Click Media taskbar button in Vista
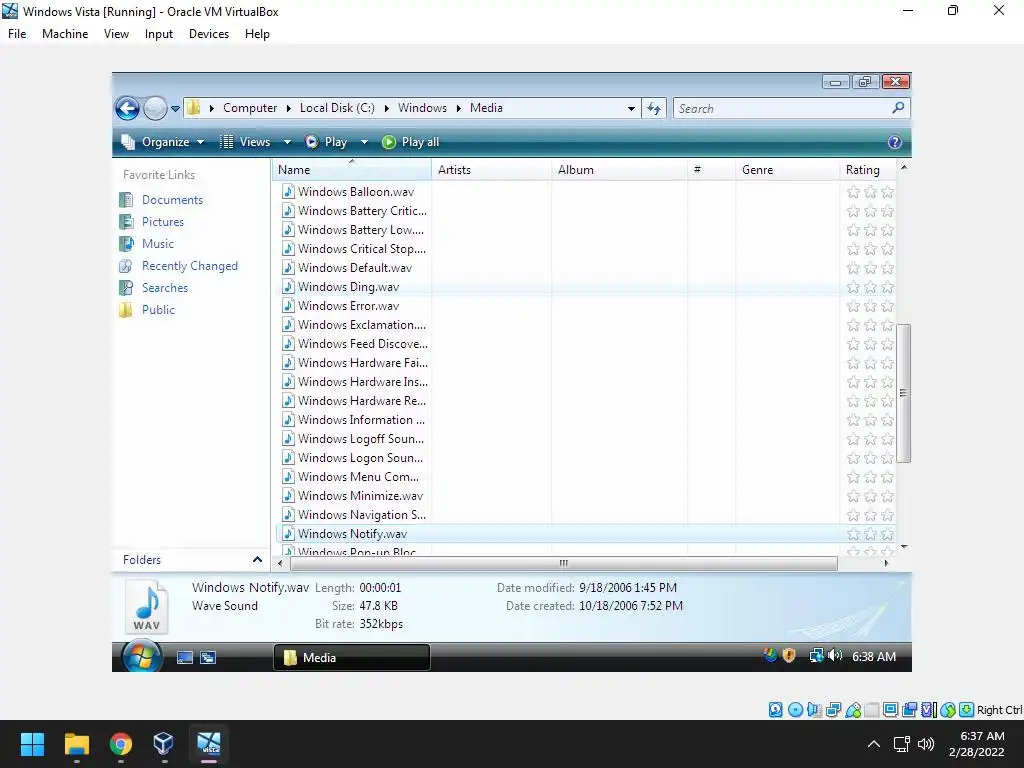The image size is (1024, 768). pos(351,658)
